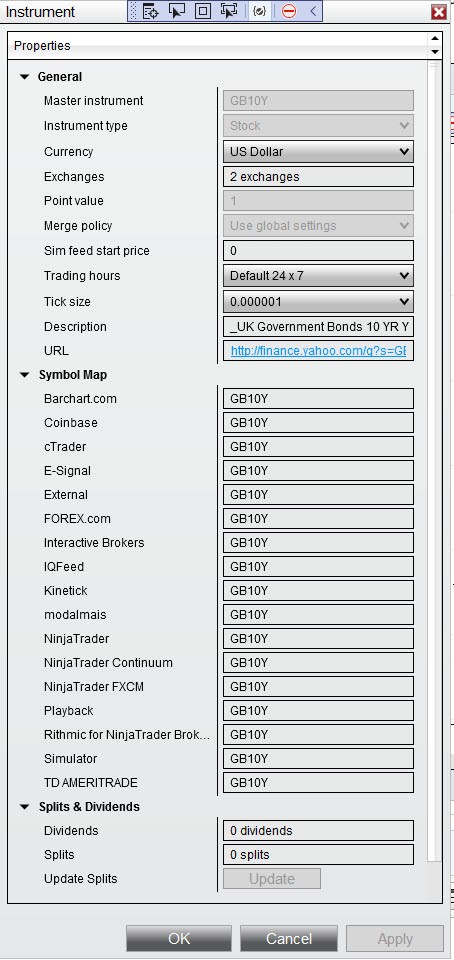Click the TD AMERITRADE symbol field
The width and height of the screenshot is (454, 960).
(318, 782)
